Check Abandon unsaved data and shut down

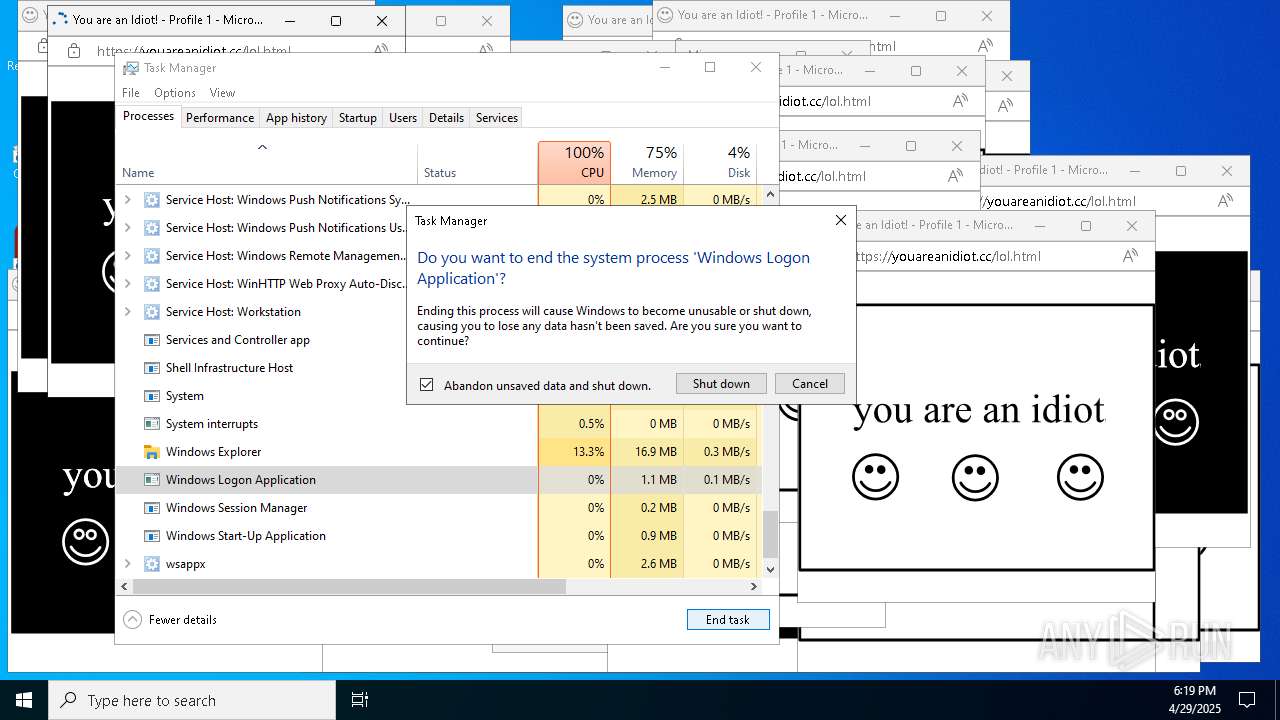[427, 385]
